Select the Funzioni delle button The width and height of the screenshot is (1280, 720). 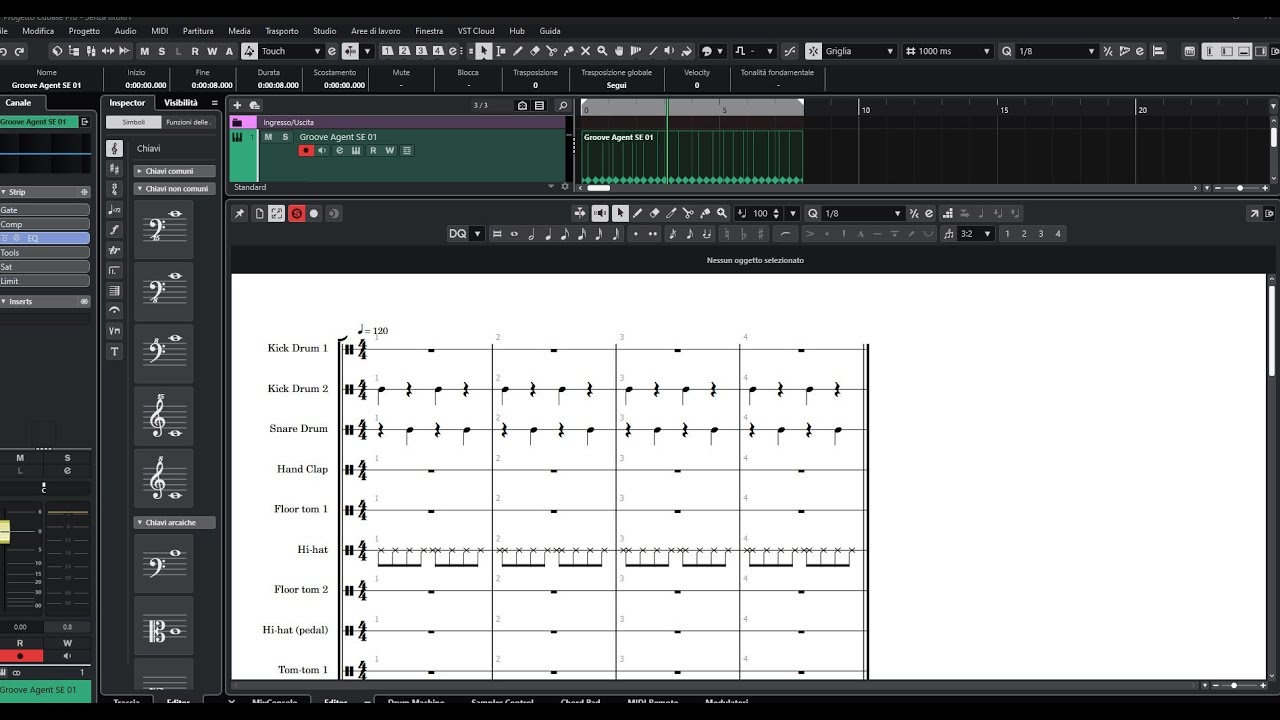[188, 122]
